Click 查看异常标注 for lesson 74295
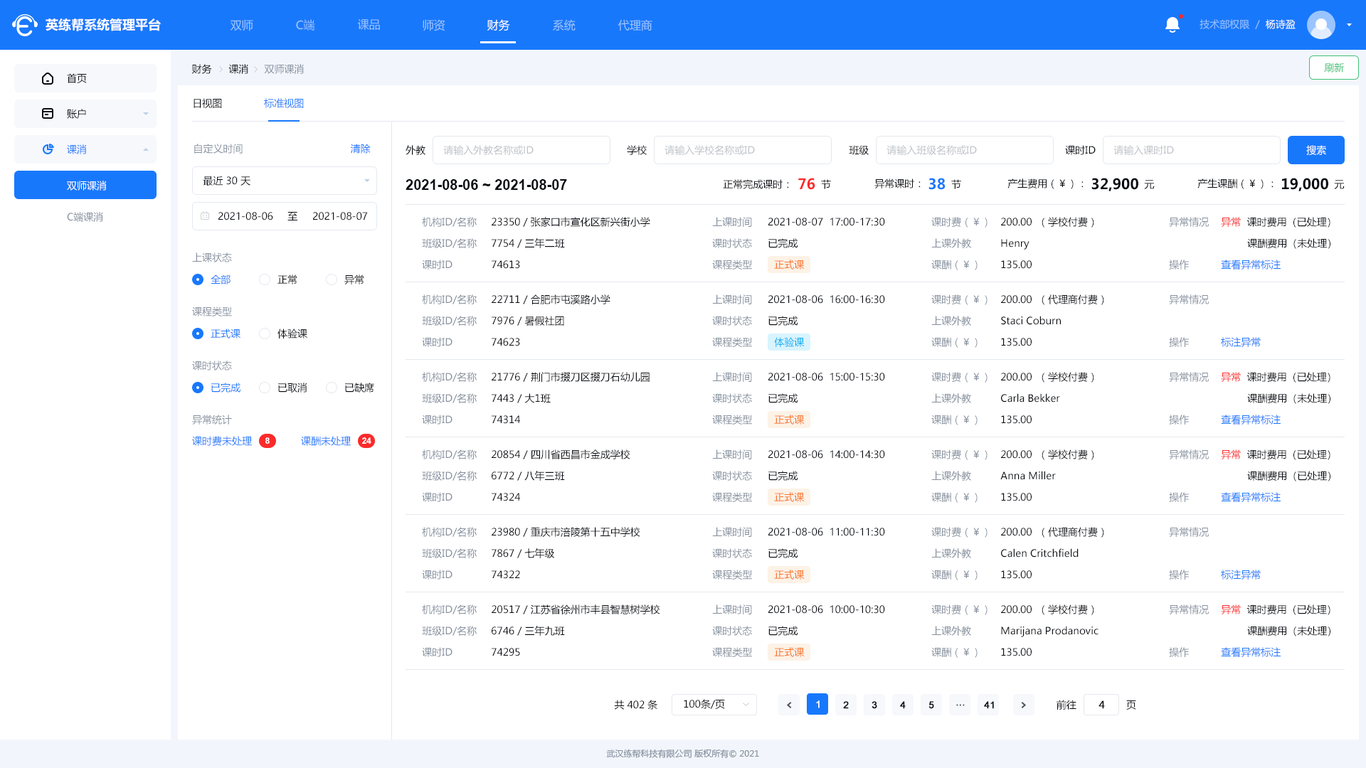The width and height of the screenshot is (1366, 768). coord(1250,652)
